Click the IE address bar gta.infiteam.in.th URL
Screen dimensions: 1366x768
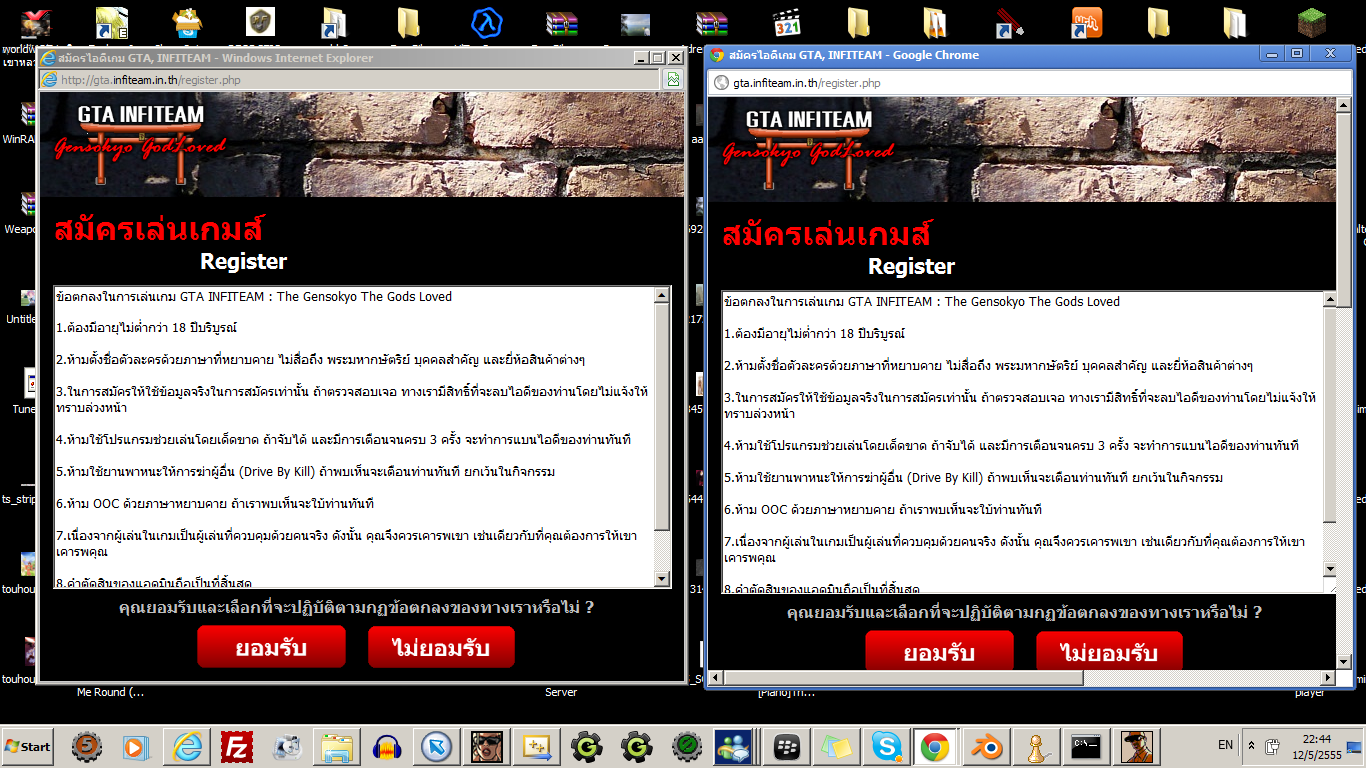point(350,80)
